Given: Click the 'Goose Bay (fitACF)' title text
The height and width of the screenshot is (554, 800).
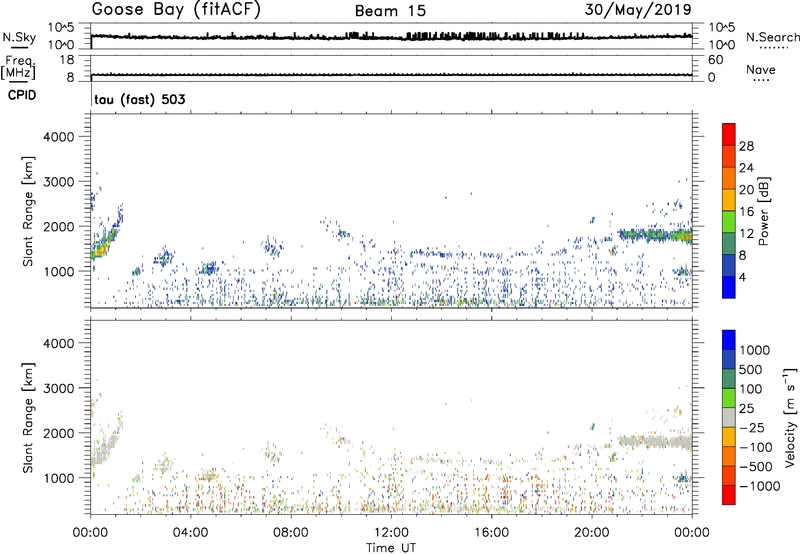Looking at the screenshot, I should (176, 10).
